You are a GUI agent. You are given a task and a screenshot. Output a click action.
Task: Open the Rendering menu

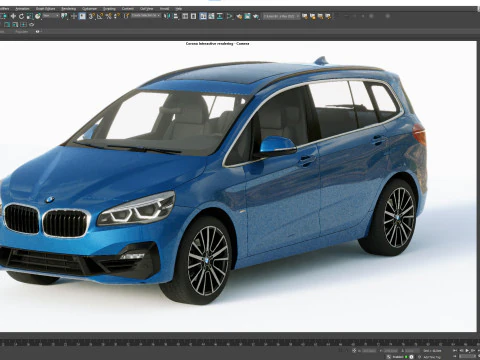point(69,9)
